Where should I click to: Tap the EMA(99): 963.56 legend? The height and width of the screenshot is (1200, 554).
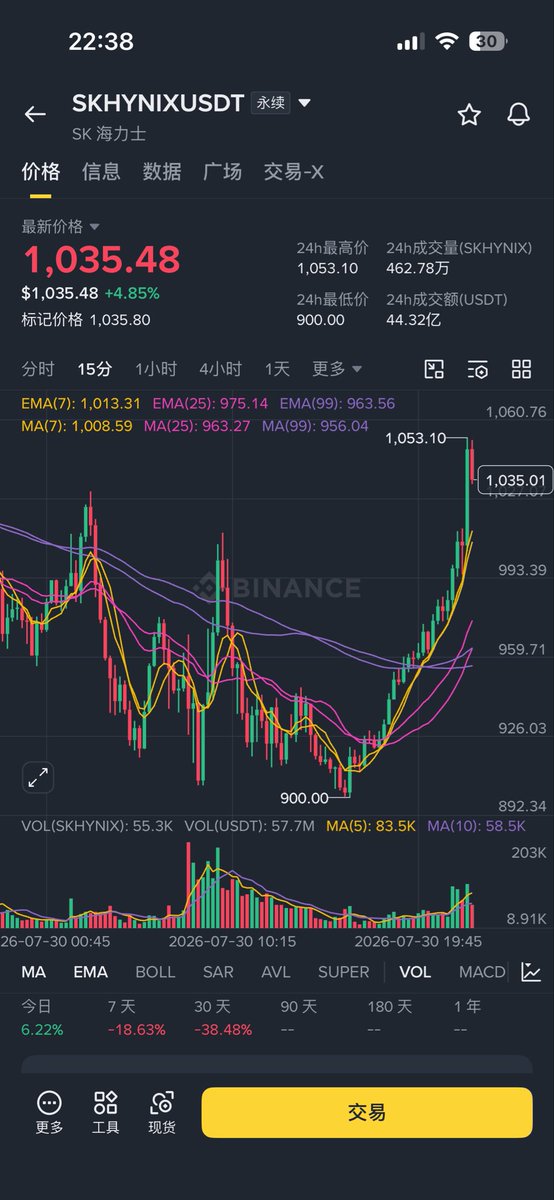(337, 404)
